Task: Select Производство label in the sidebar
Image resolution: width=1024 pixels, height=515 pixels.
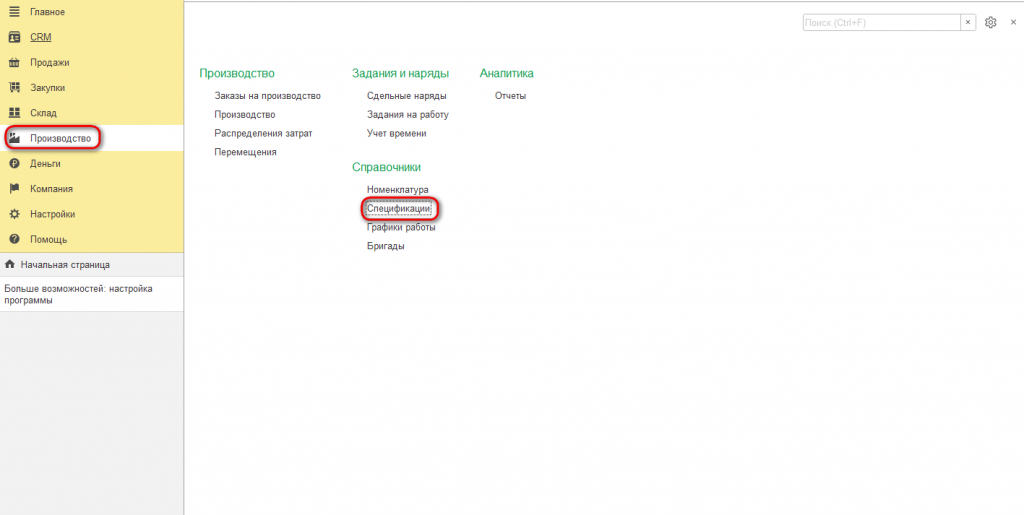Action: (x=60, y=138)
